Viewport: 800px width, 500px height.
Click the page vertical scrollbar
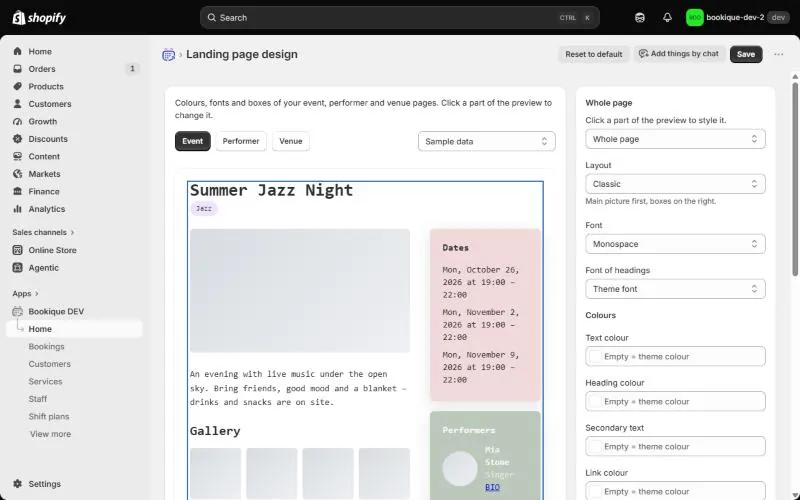[x=795, y=179]
